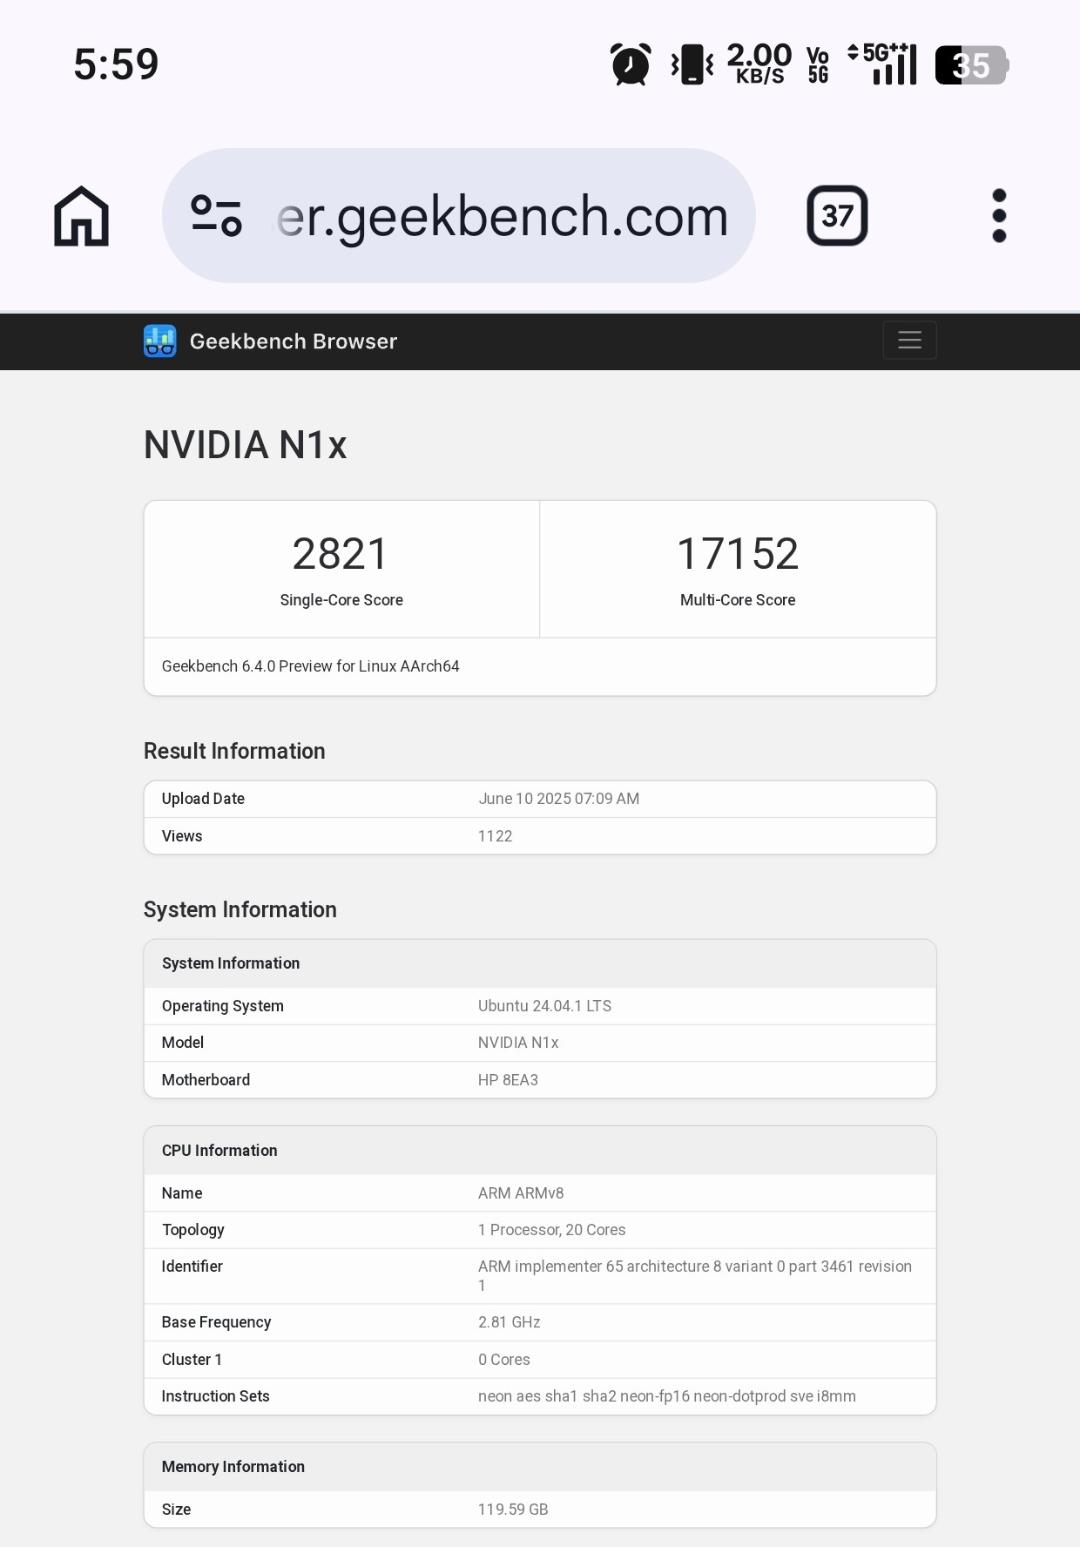Click the Memory Information table header
Image resolution: width=1080 pixels, height=1547 pixels.
(x=540, y=1467)
